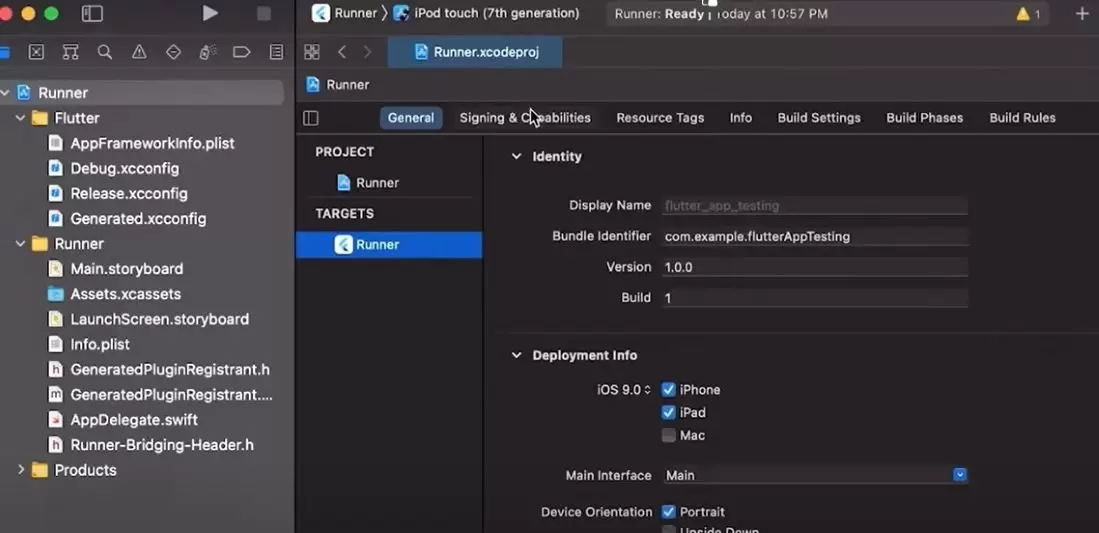
Task: Click the Build number field
Action: 815,298
